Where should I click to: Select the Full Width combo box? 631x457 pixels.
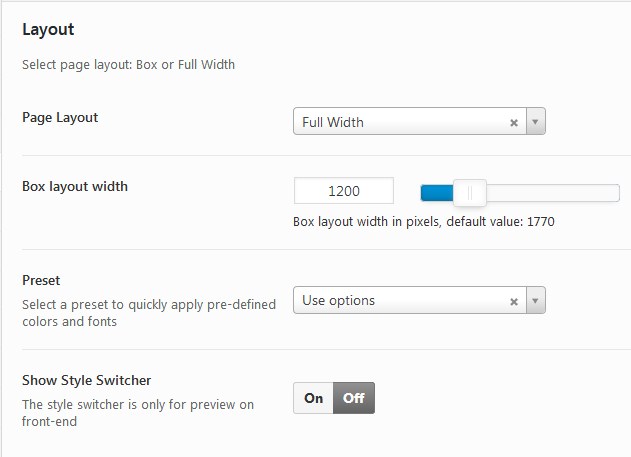pos(419,121)
